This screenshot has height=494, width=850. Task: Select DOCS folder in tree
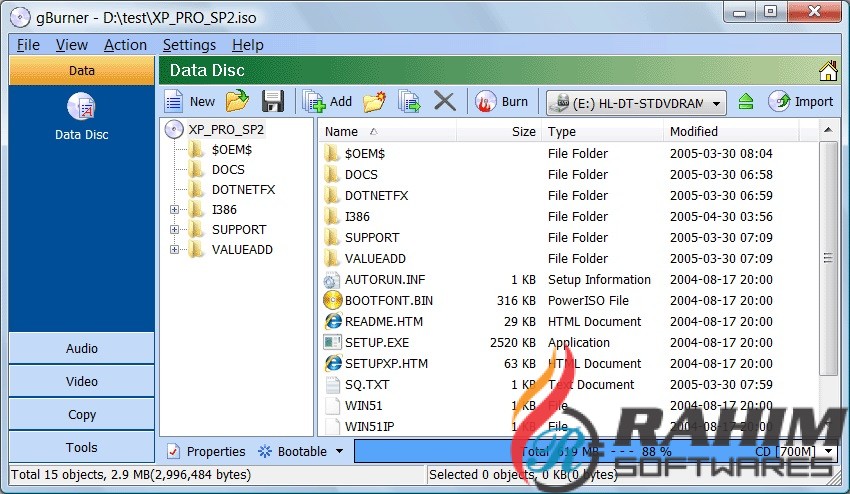click(x=228, y=170)
